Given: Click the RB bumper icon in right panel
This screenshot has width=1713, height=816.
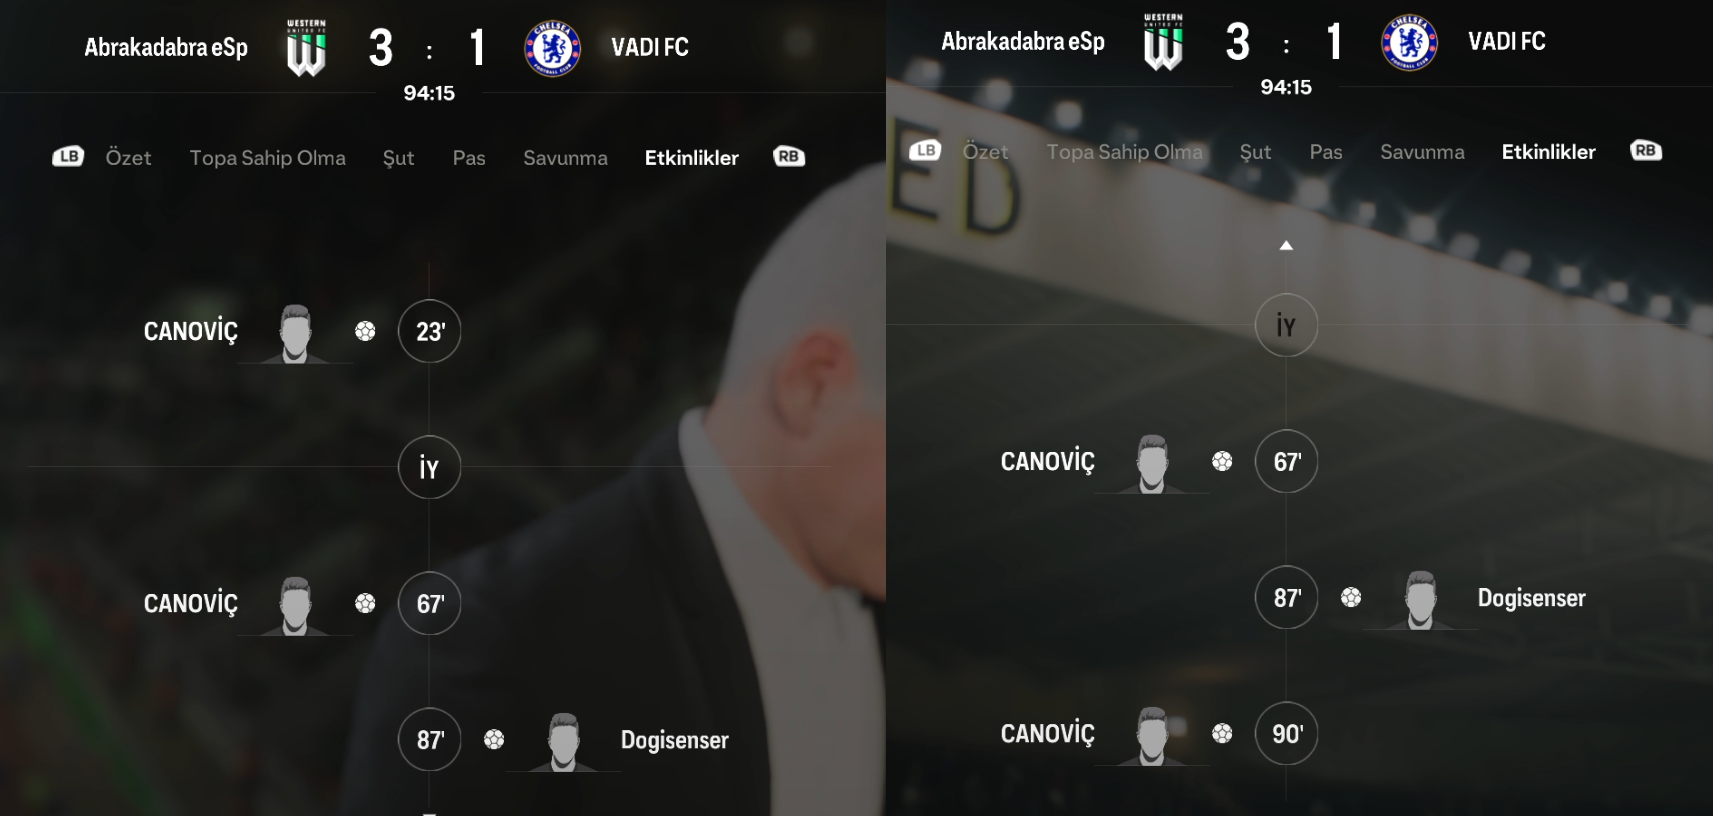Looking at the screenshot, I should click(1646, 151).
